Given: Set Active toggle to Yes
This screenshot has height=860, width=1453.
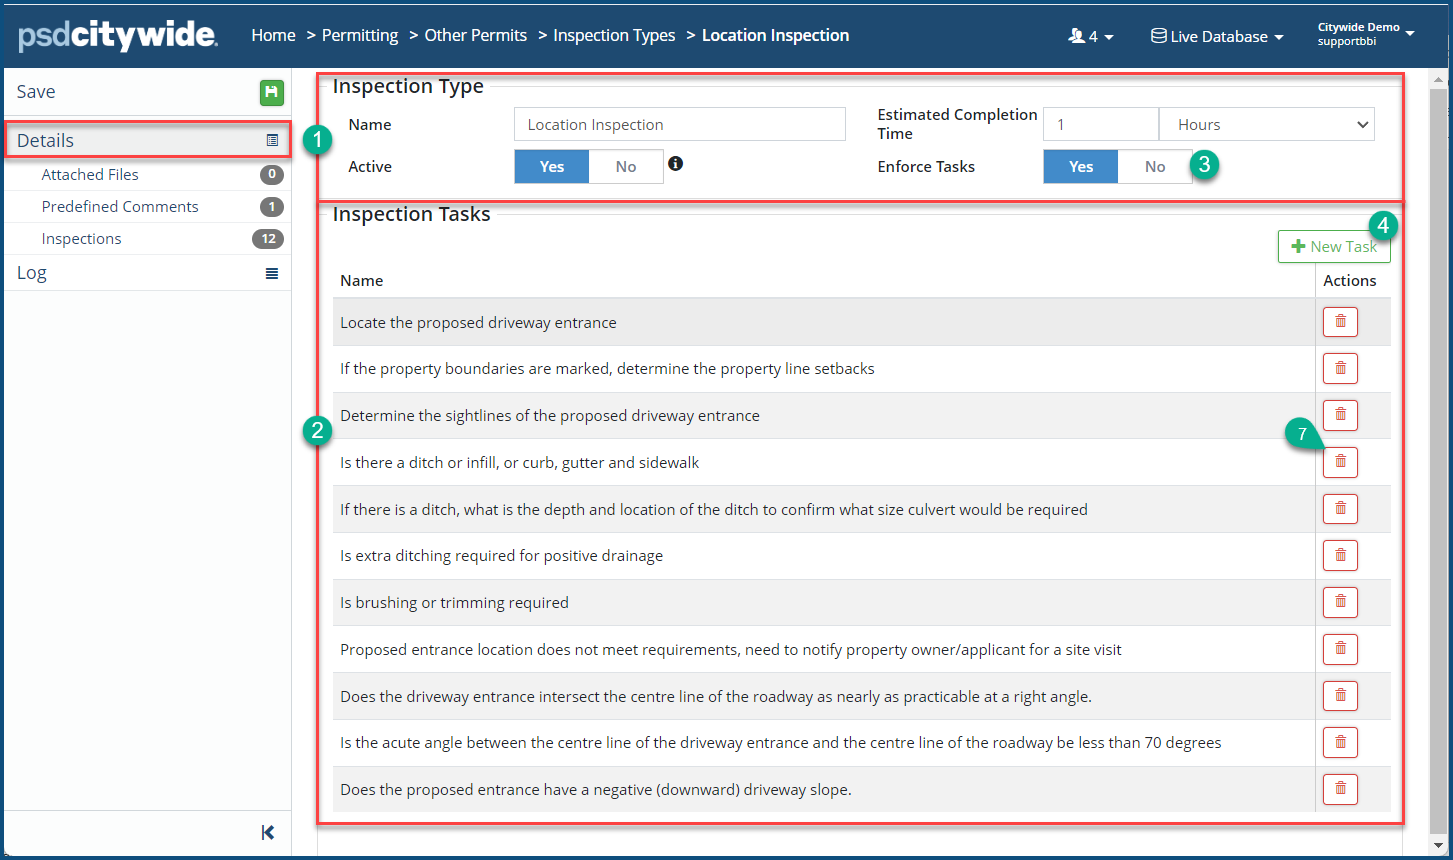Looking at the screenshot, I should [552, 167].
